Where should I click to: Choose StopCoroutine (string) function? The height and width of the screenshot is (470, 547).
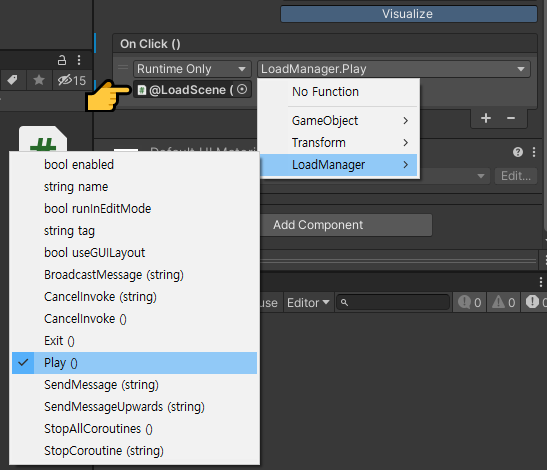point(134,451)
